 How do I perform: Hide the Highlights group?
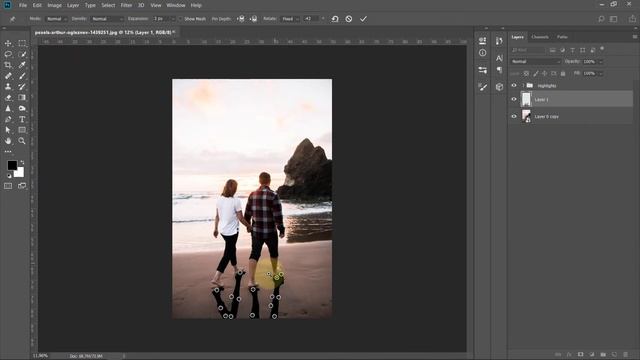click(514, 85)
